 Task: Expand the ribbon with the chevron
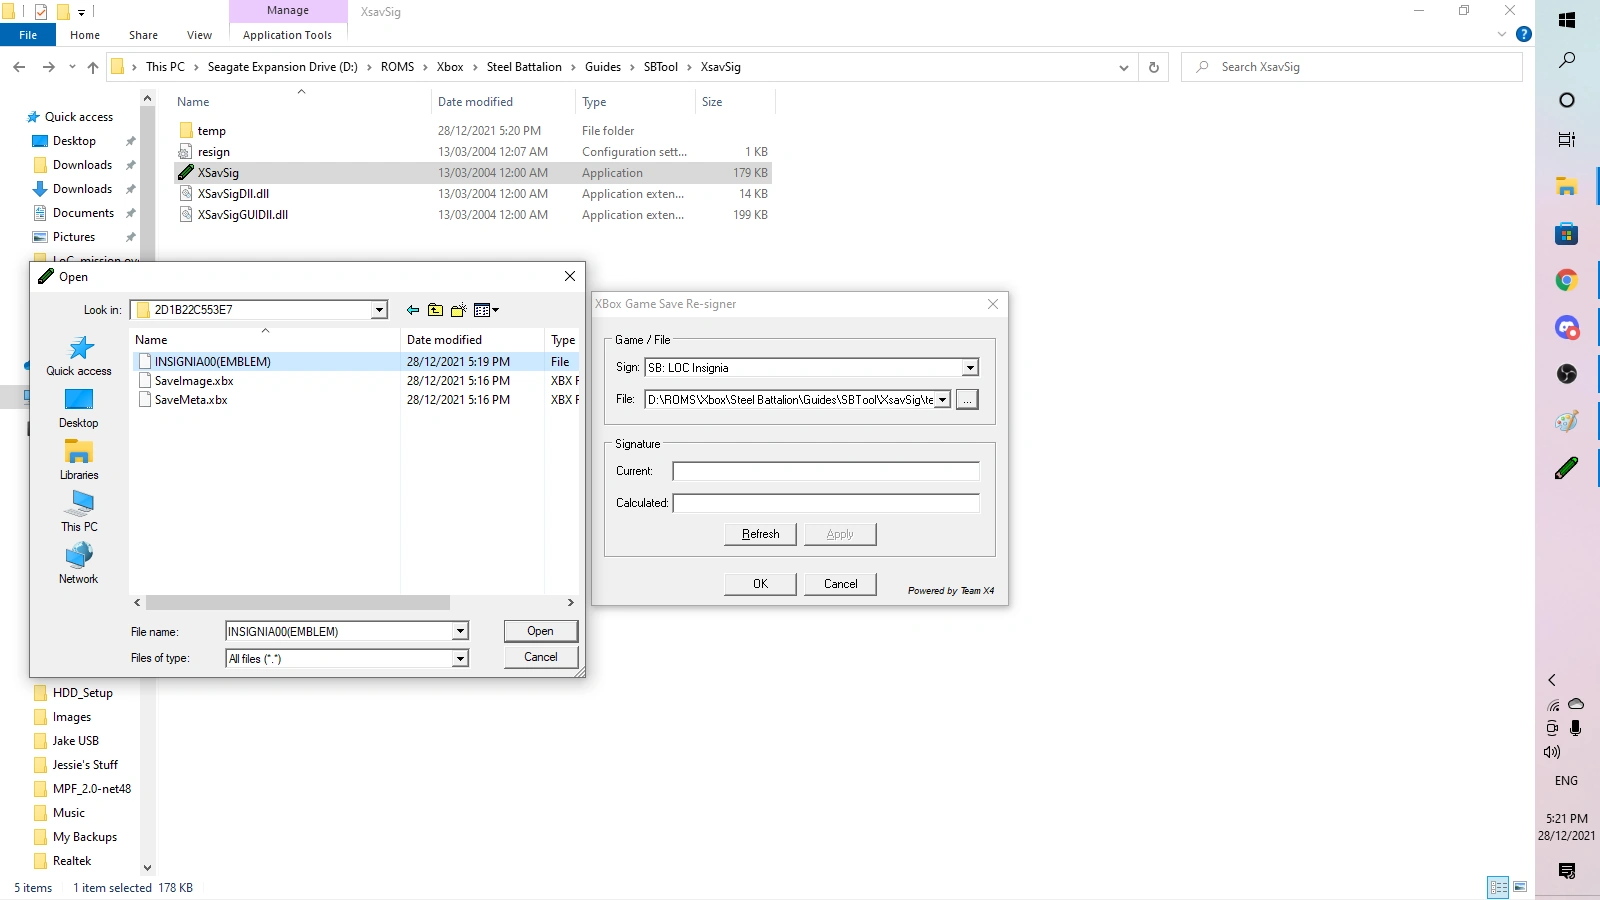pyautogui.click(x=1501, y=34)
